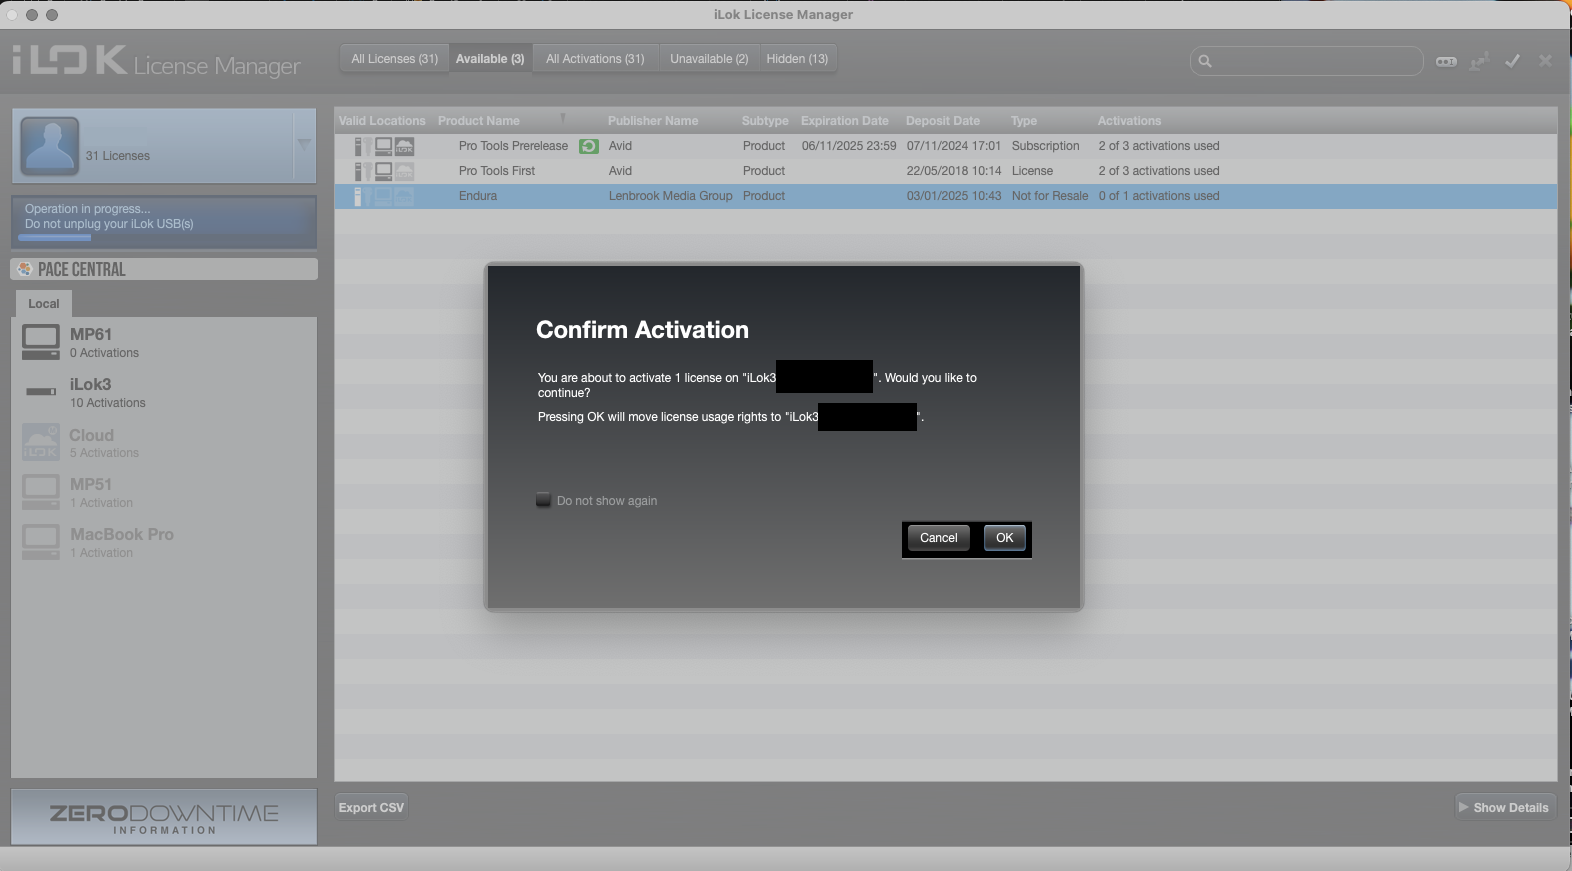Click the Subscription type cell
The width and height of the screenshot is (1572, 871).
tap(1045, 146)
